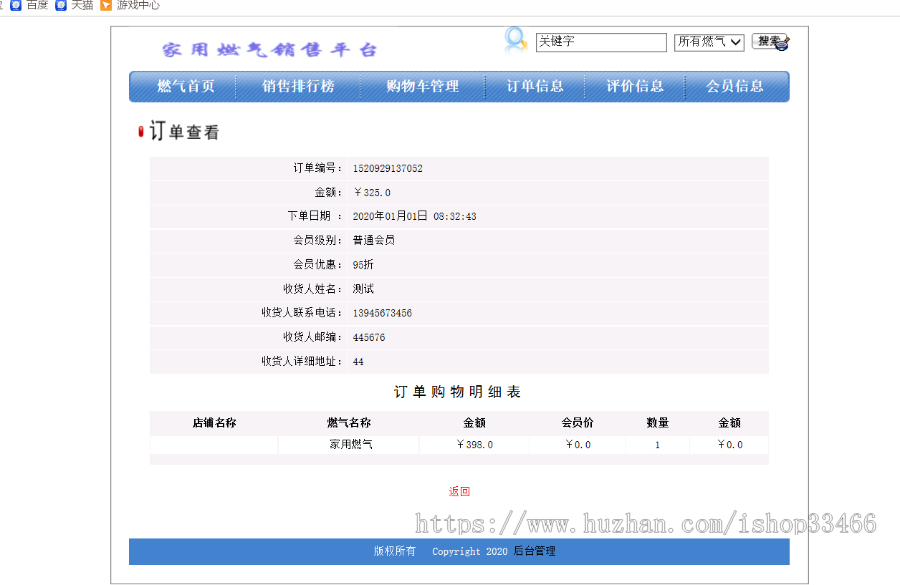Open the 天猫 bookmark icon

coord(63,6)
